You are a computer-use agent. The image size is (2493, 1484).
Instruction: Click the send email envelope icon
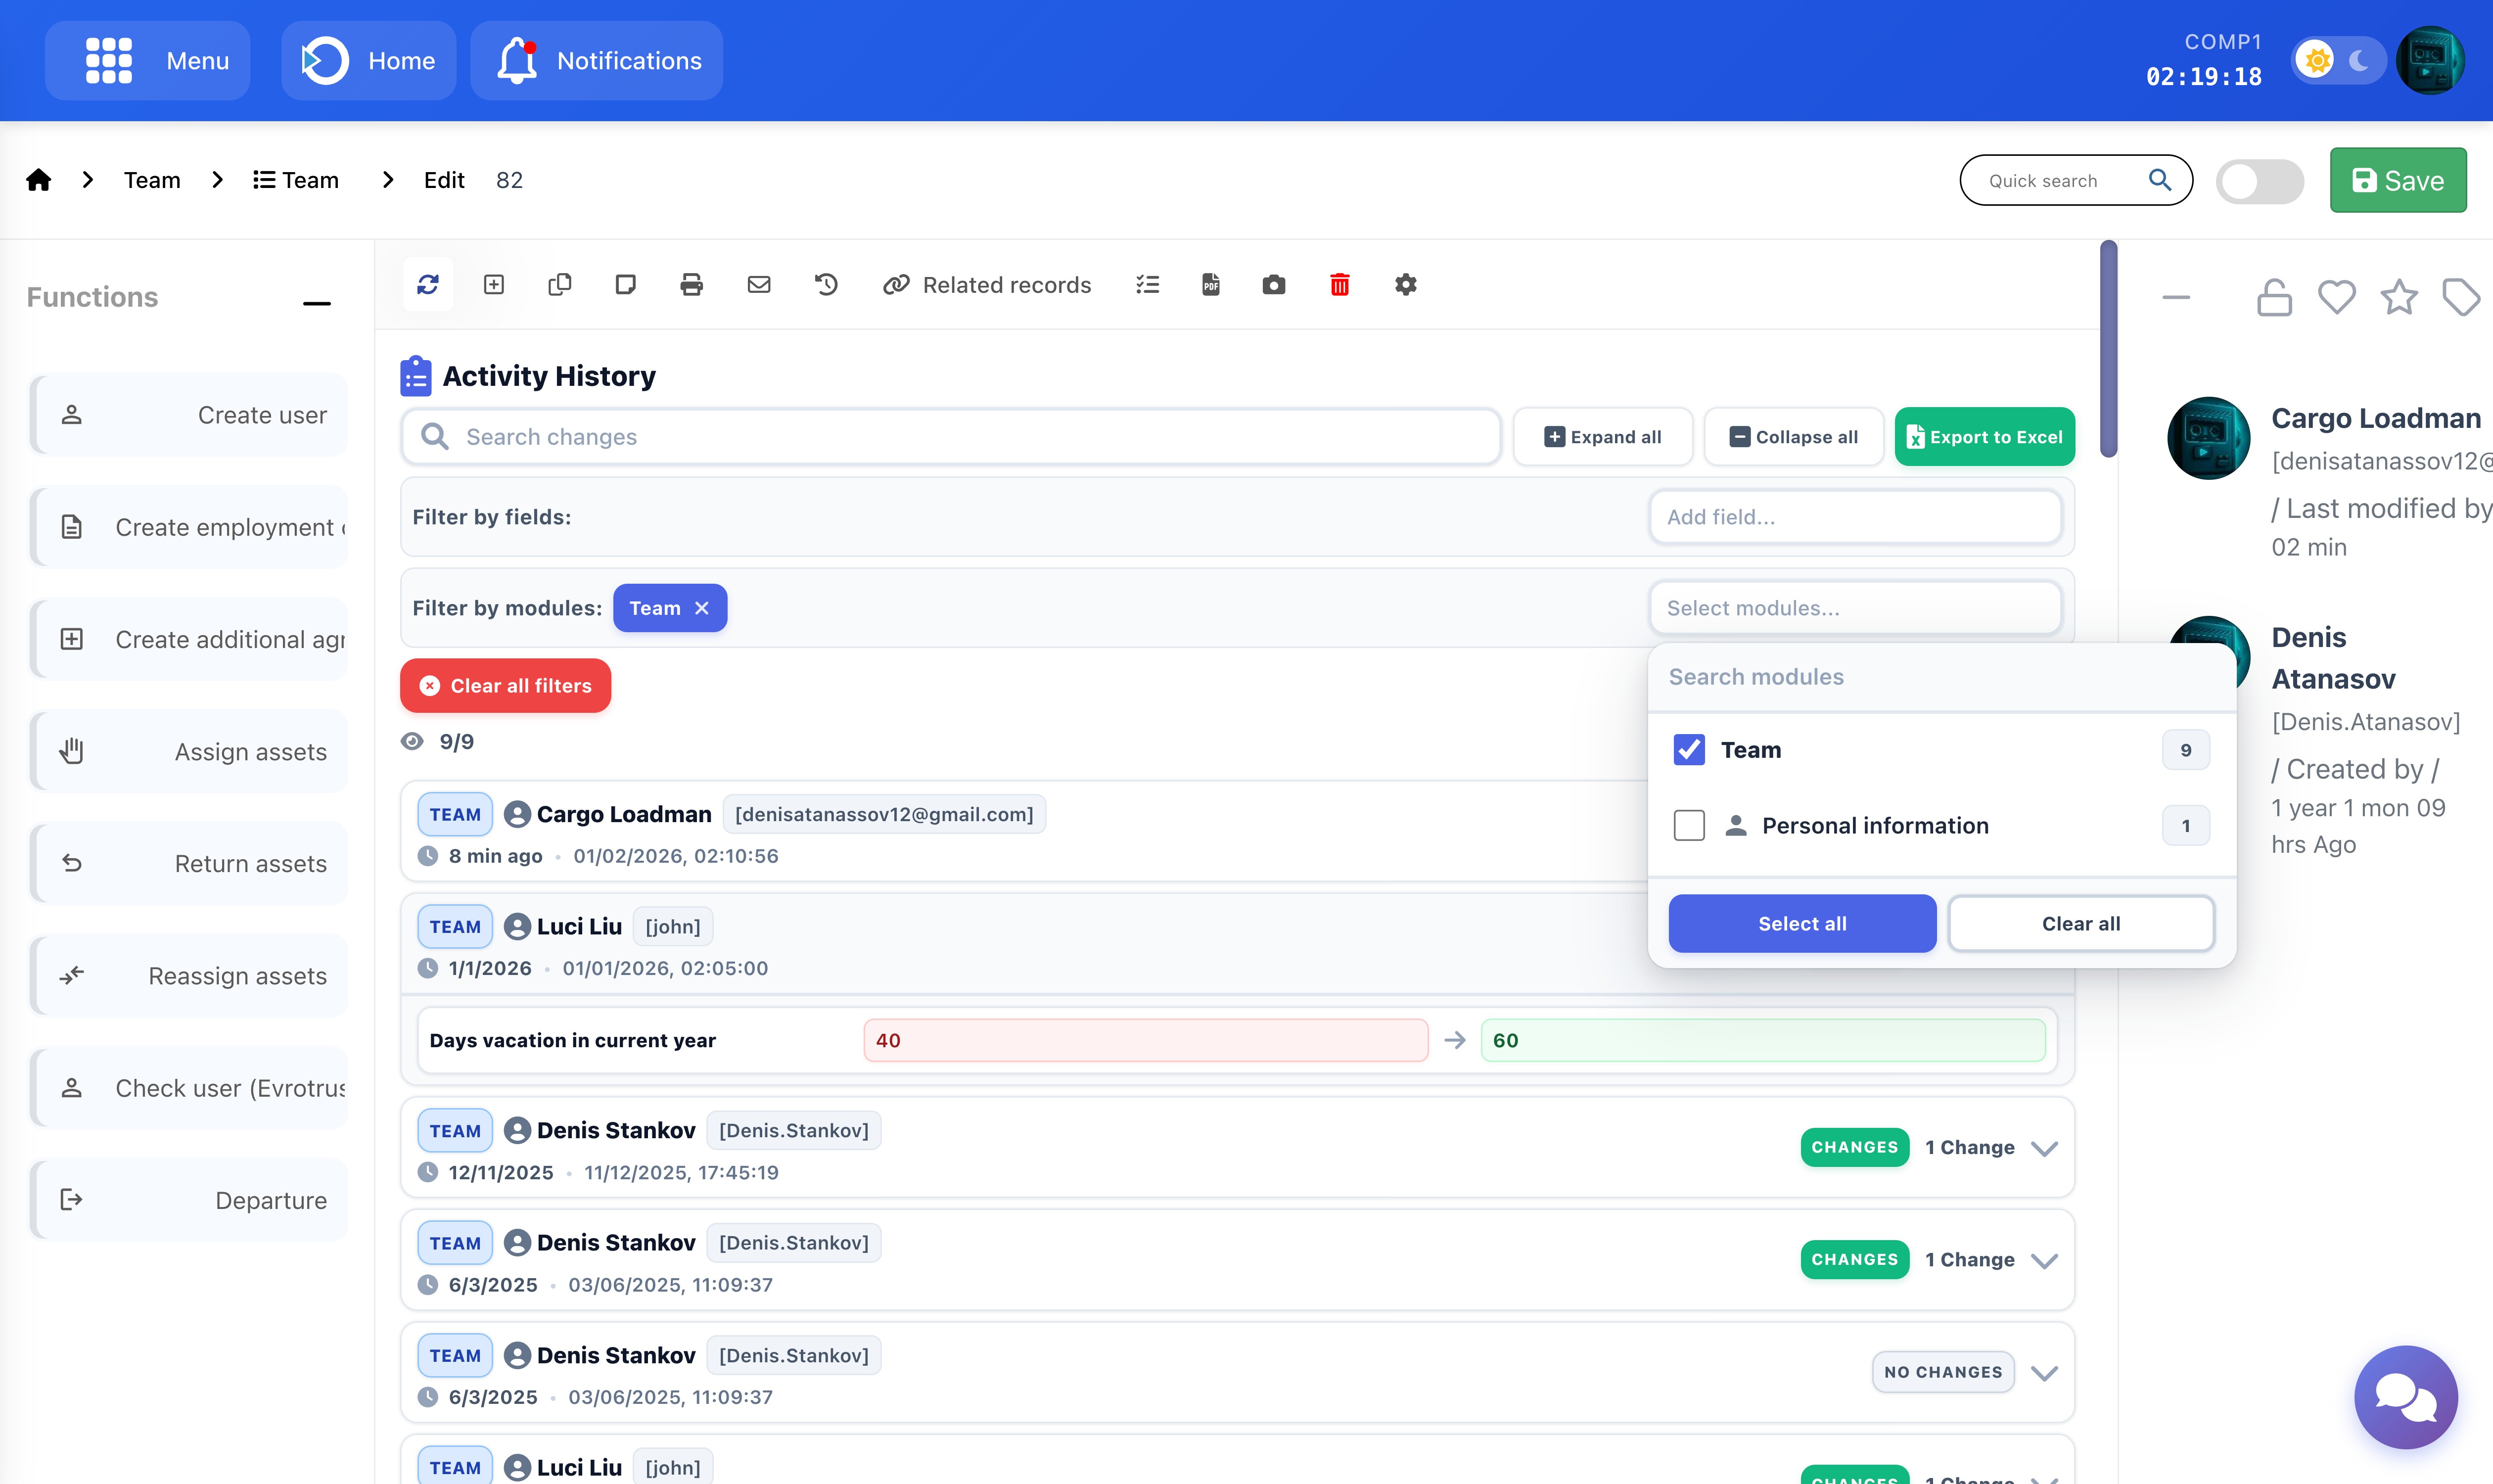[759, 285]
